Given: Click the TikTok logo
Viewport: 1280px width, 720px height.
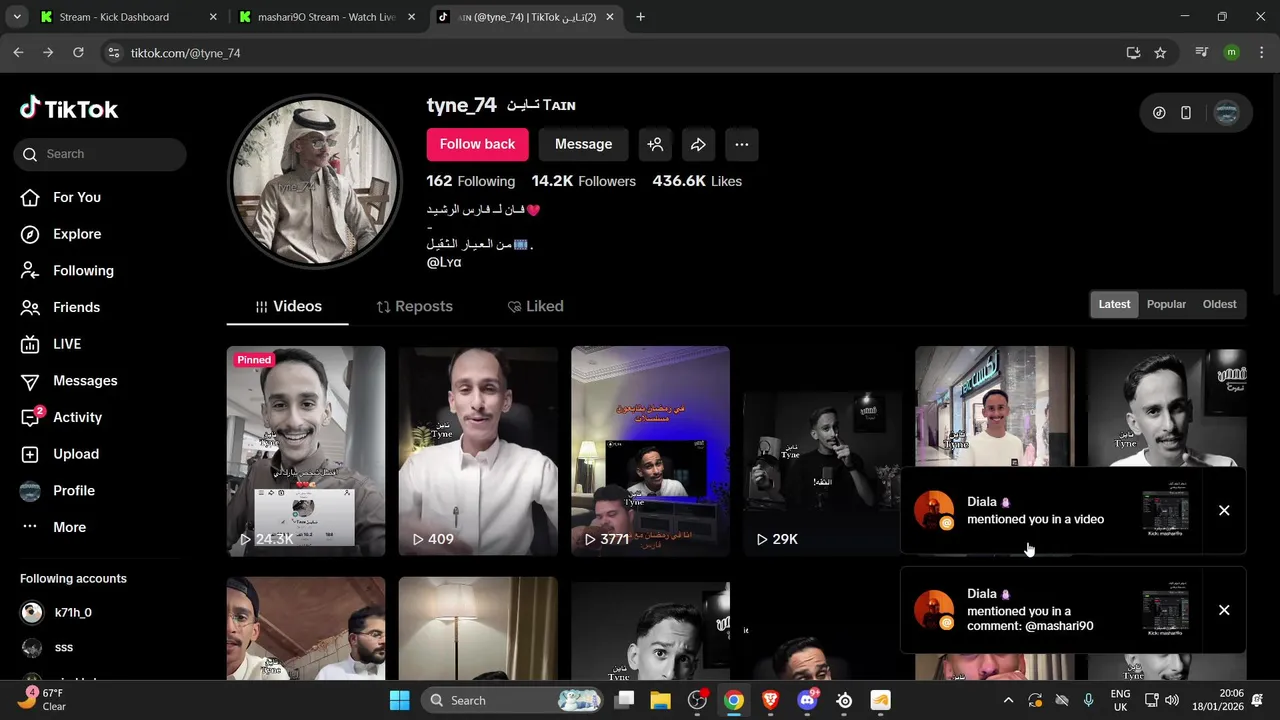Looking at the screenshot, I should (69, 109).
